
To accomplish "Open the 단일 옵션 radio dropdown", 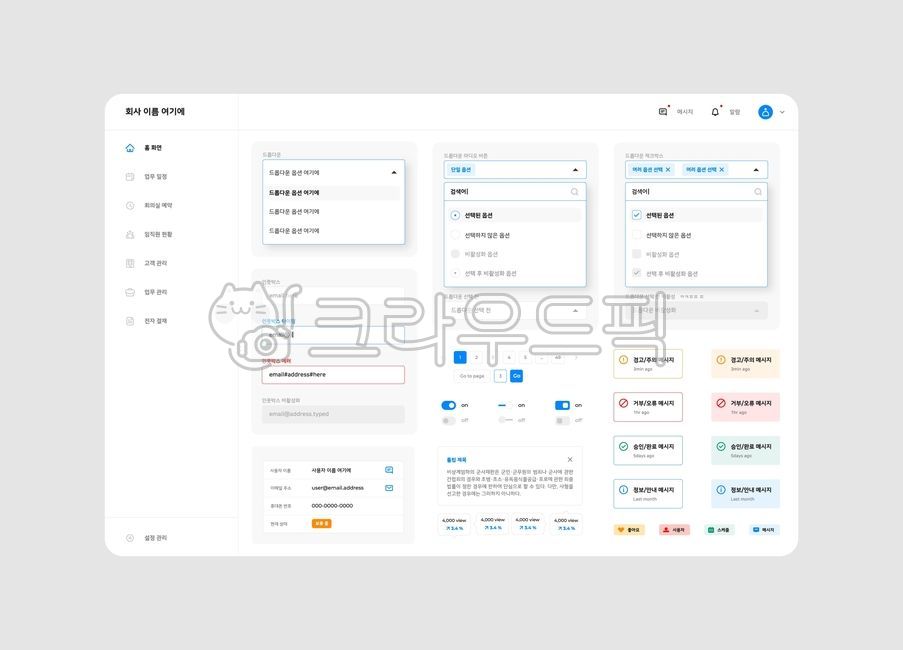I will pos(514,168).
